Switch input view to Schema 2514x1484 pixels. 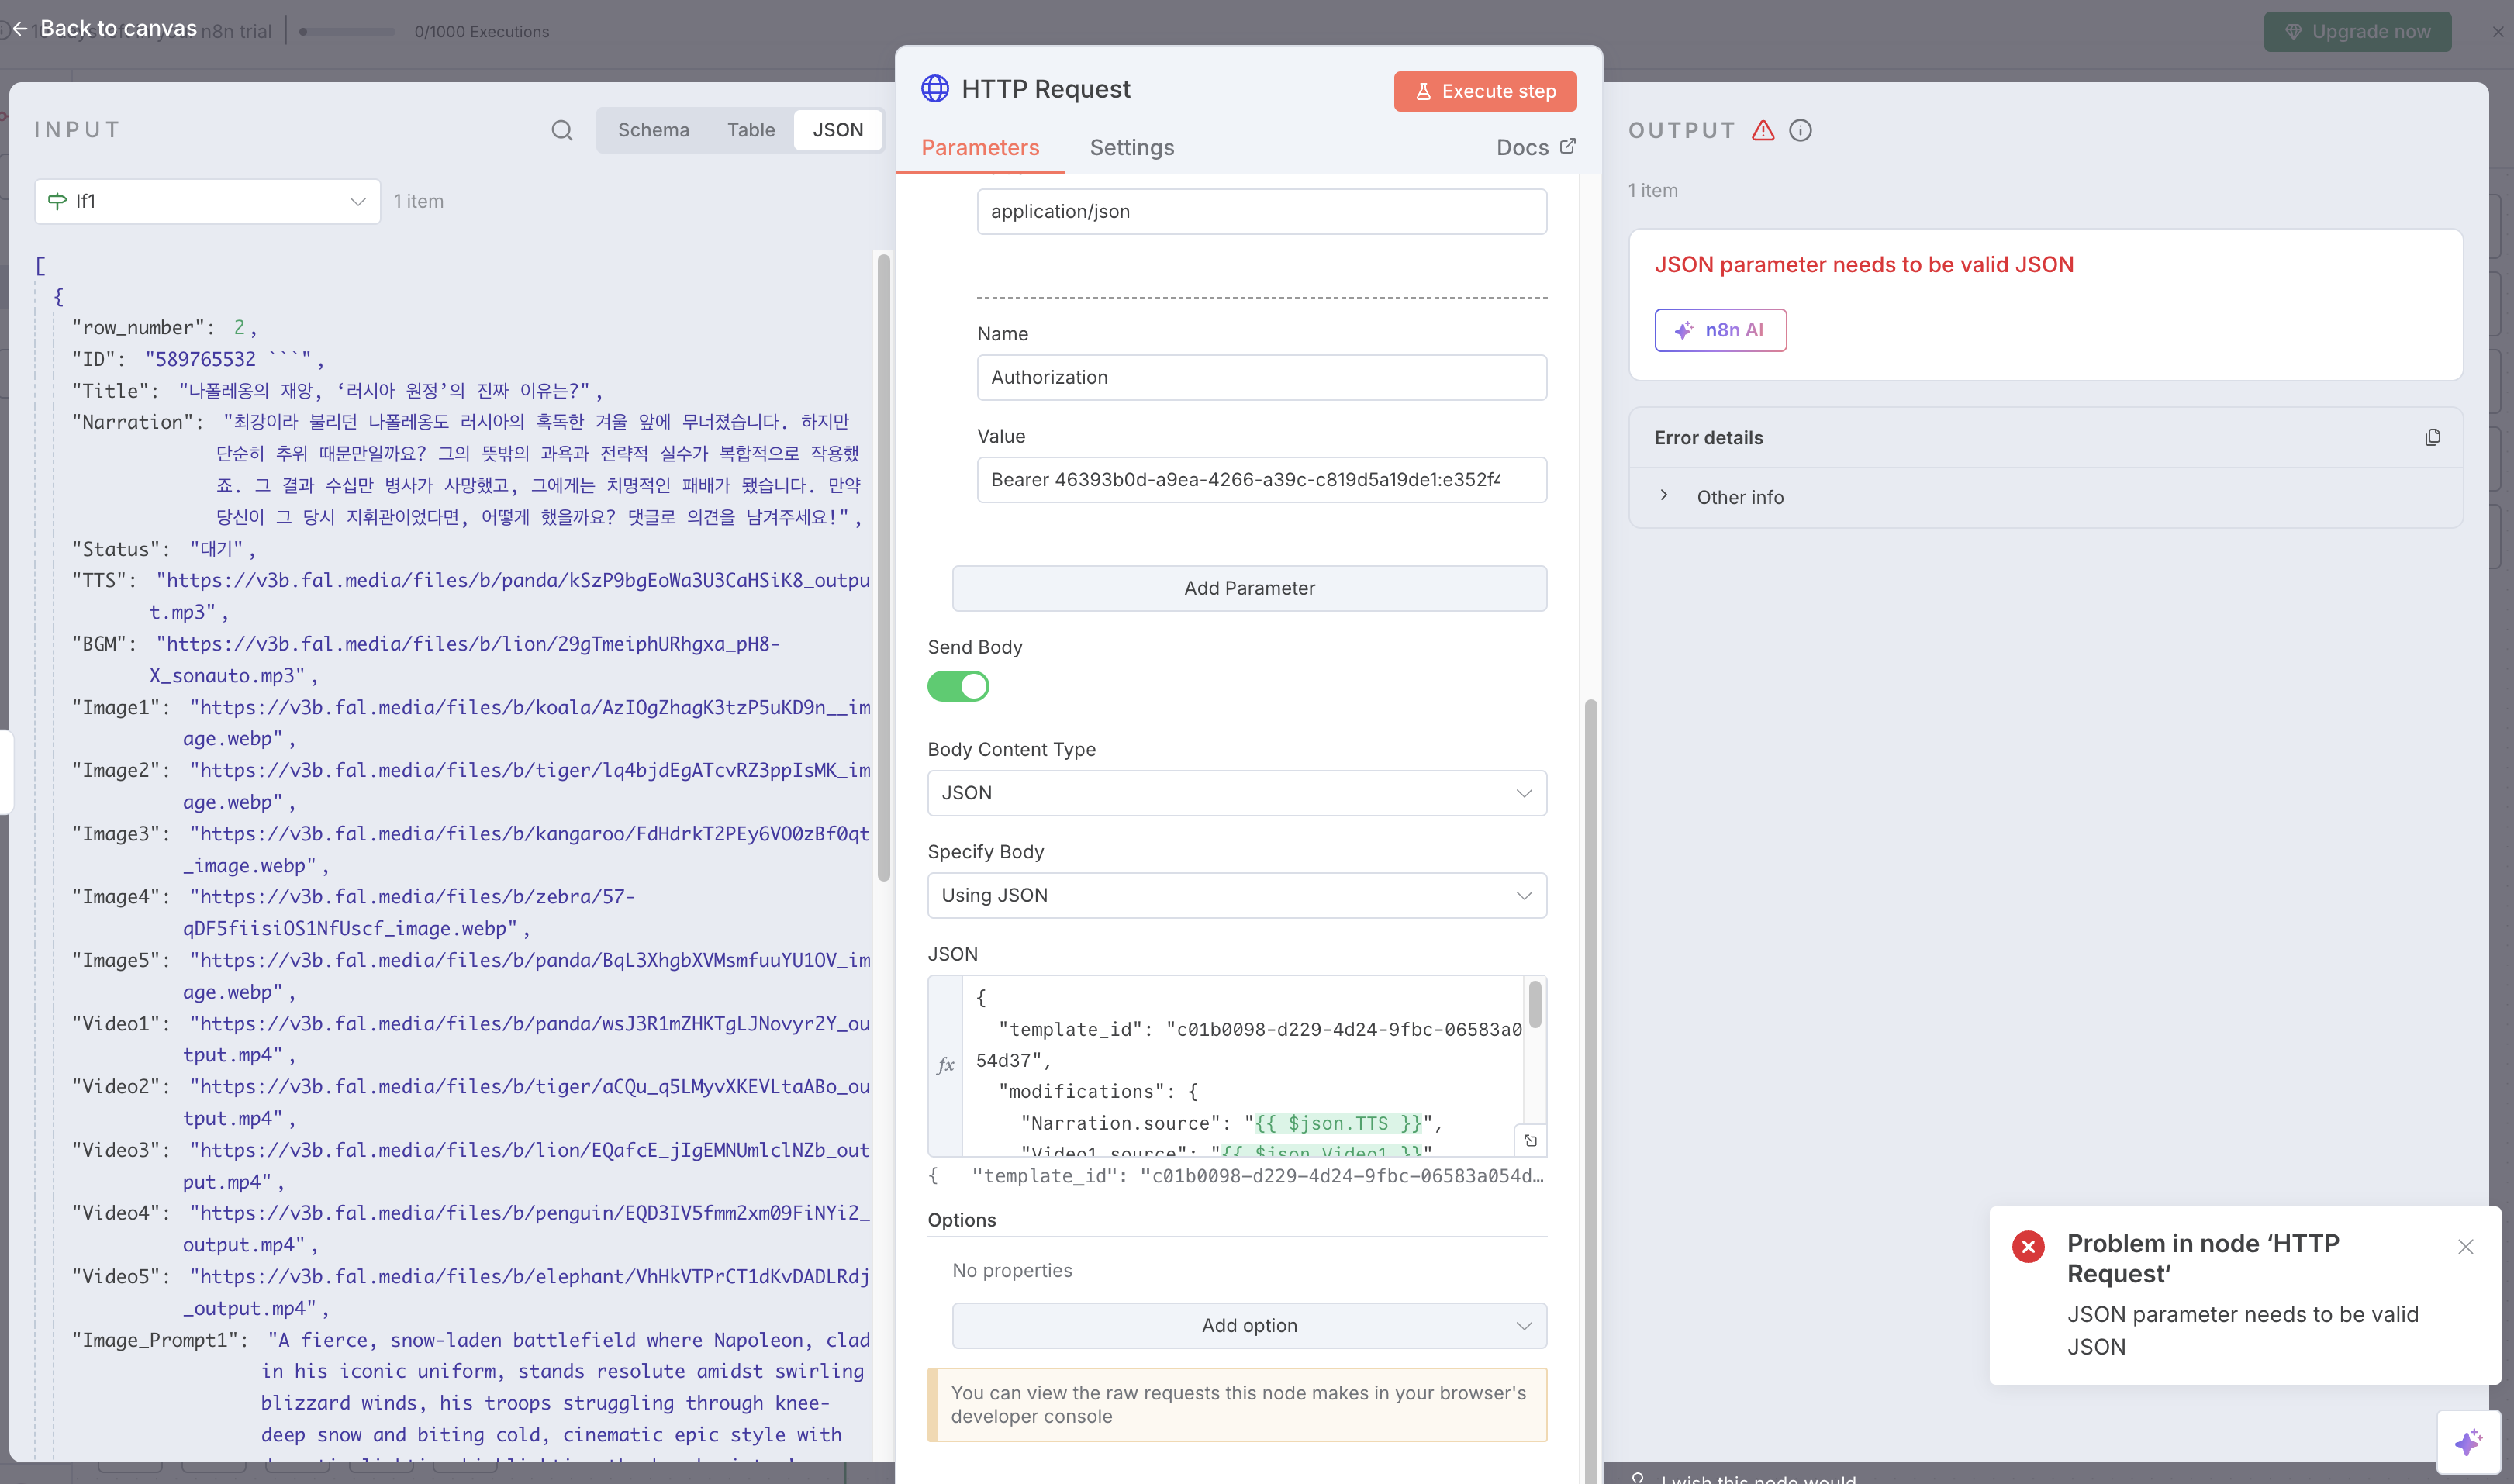pos(653,130)
